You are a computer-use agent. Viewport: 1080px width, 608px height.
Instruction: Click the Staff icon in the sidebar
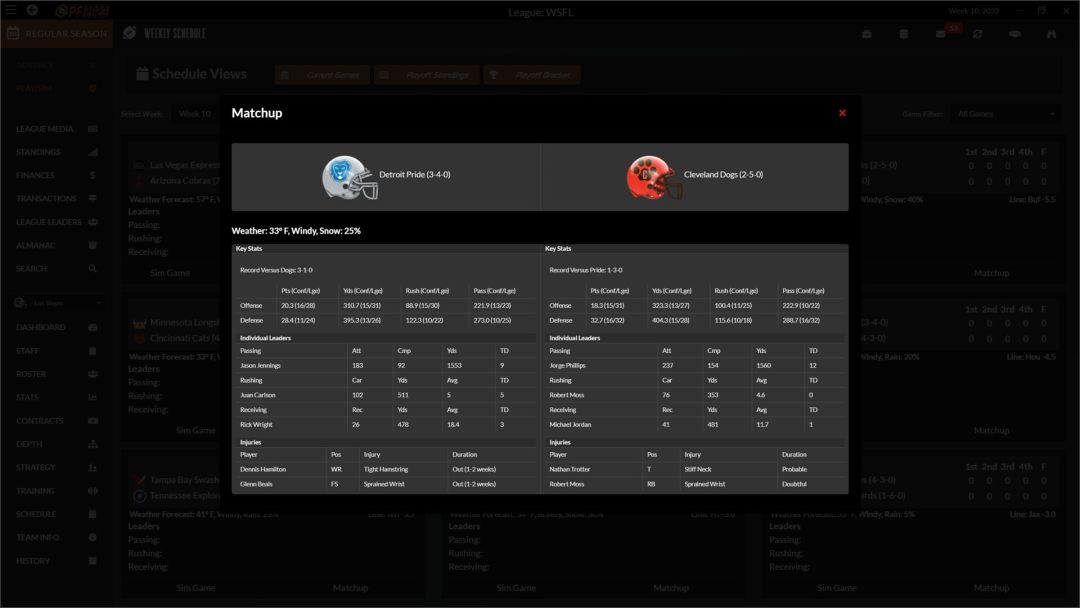click(93, 350)
